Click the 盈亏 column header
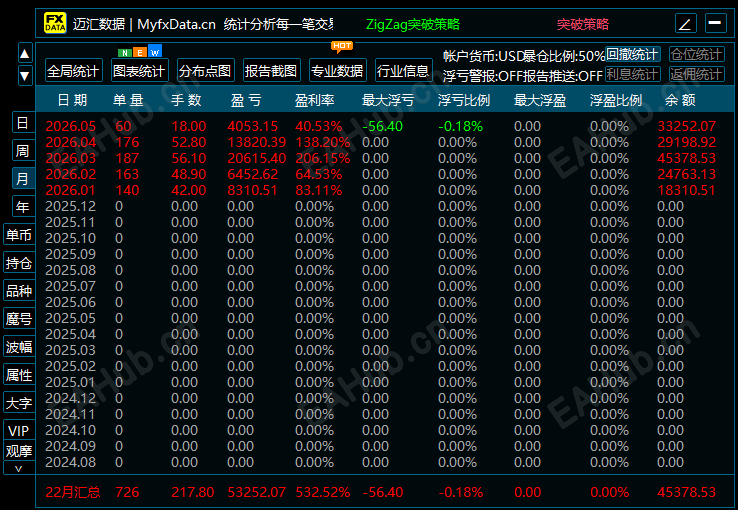 click(x=245, y=100)
